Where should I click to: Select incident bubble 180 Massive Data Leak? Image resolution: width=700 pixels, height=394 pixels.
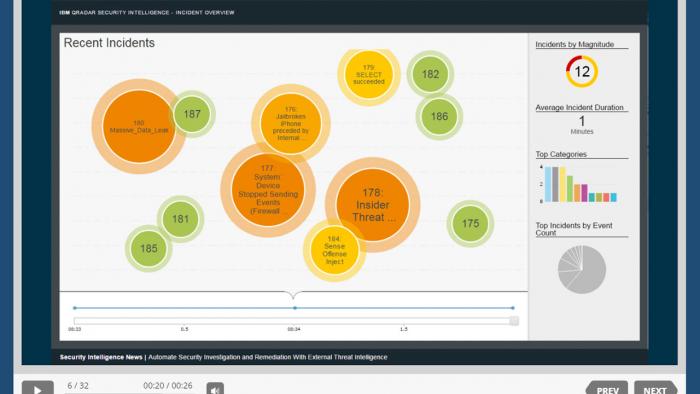(139, 126)
